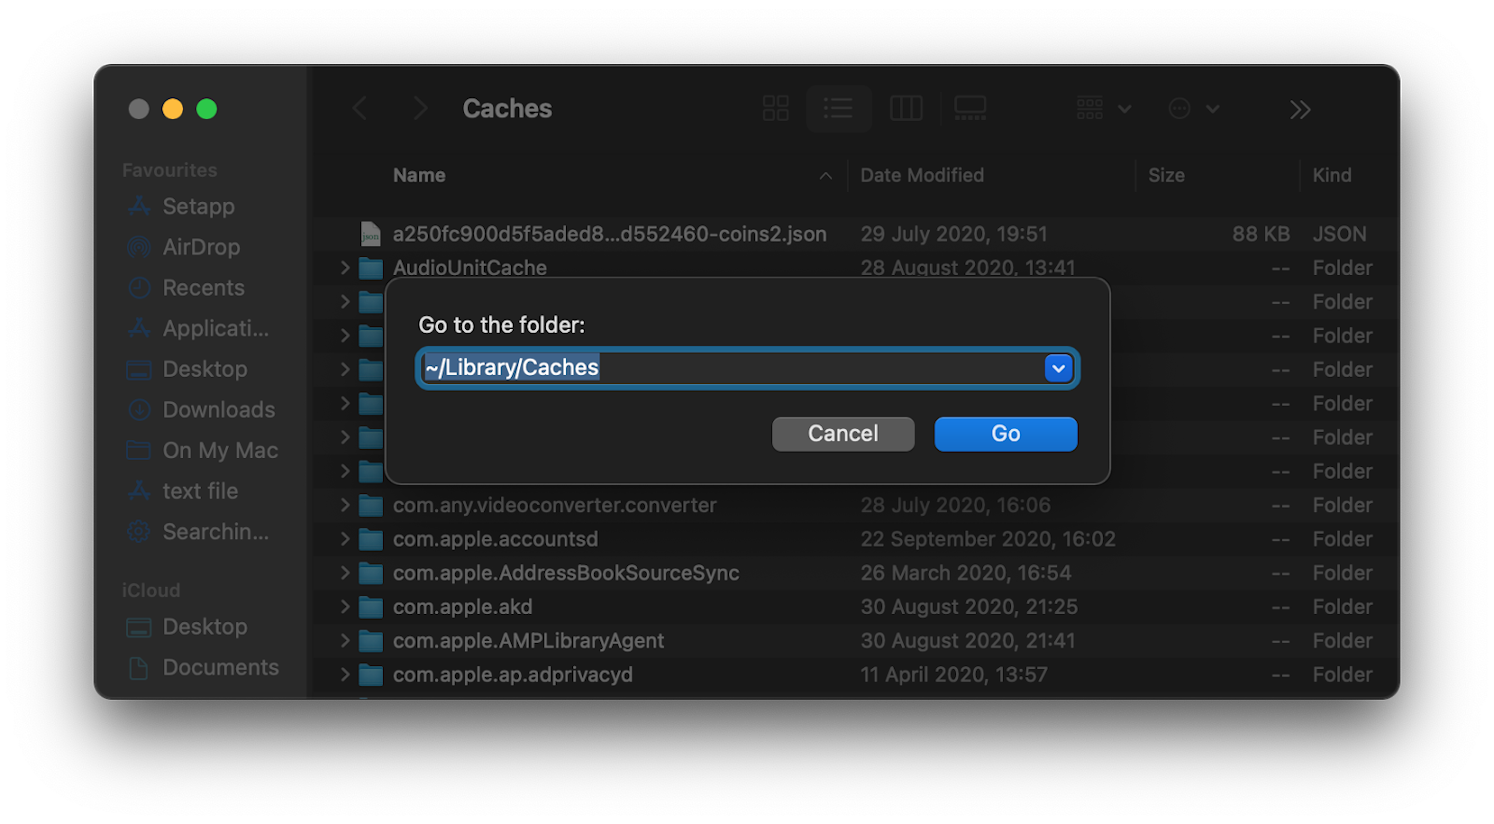Select list view mode

pos(838,108)
